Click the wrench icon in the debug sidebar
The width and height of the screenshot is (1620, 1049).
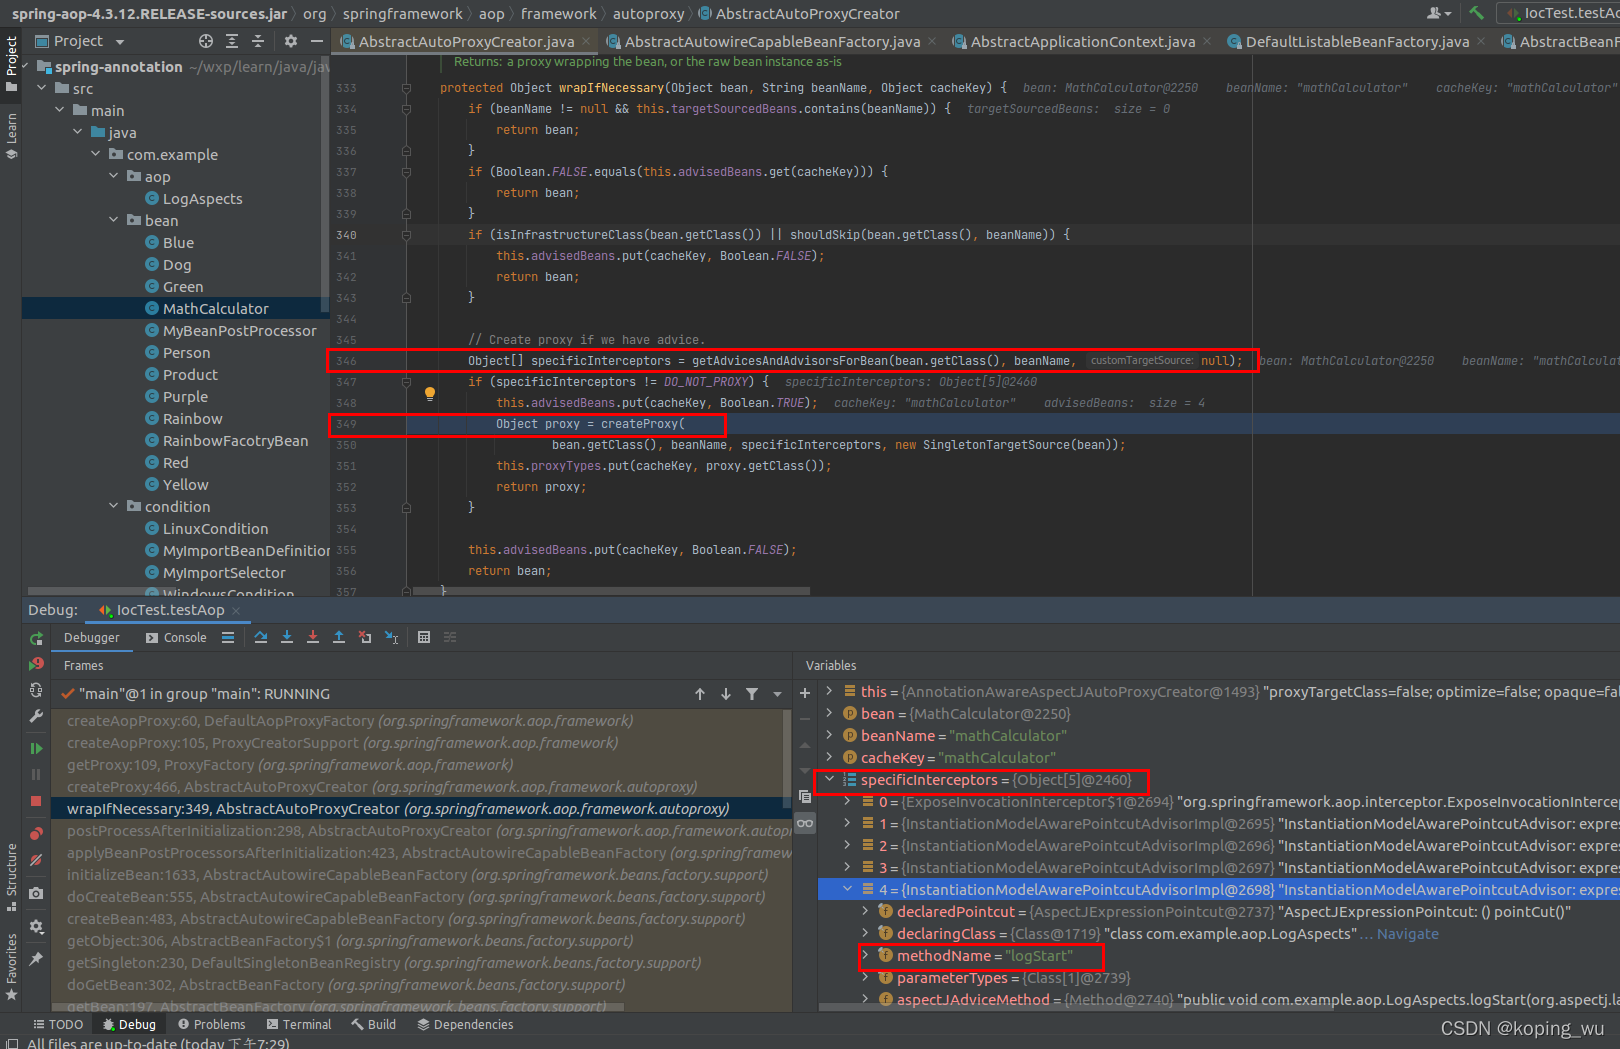click(x=36, y=716)
